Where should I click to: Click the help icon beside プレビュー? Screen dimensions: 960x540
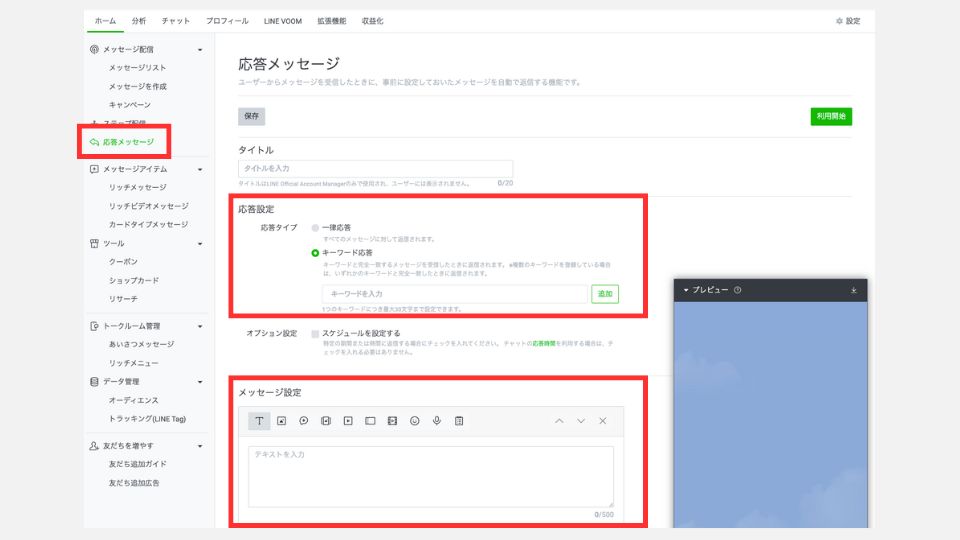click(738, 290)
